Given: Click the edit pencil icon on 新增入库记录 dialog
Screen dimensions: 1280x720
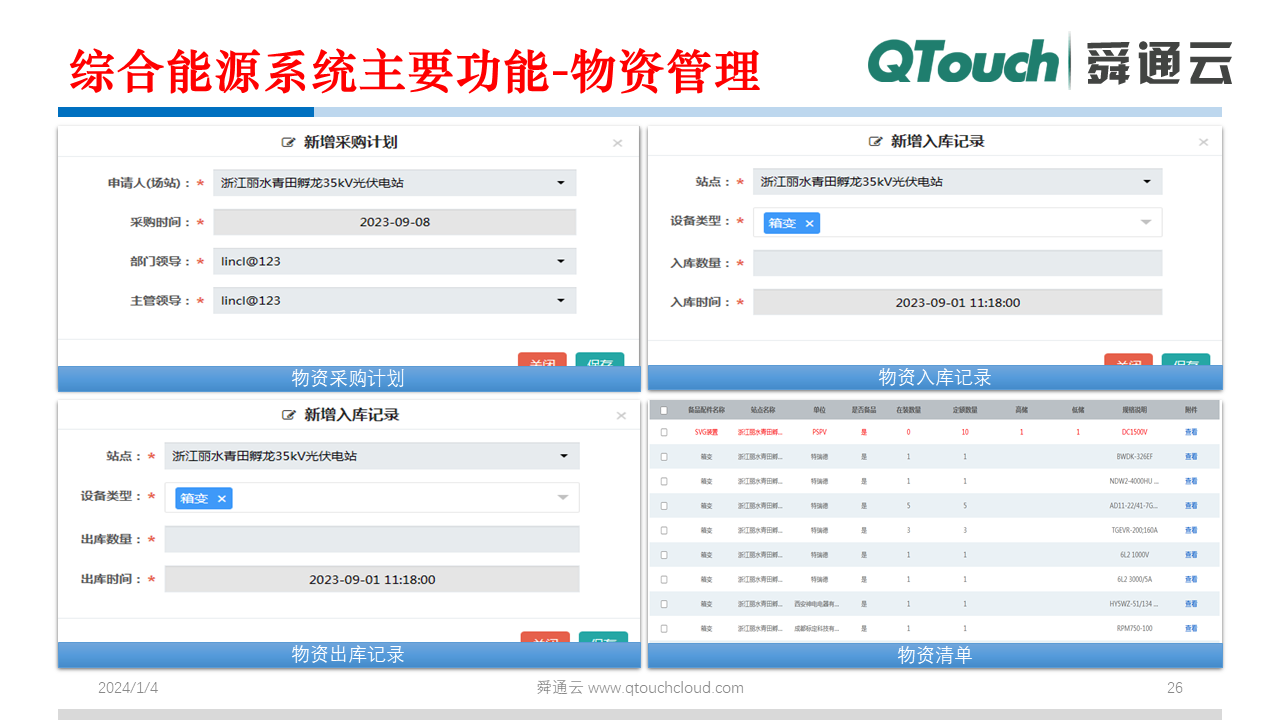Looking at the screenshot, I should coord(873,142).
